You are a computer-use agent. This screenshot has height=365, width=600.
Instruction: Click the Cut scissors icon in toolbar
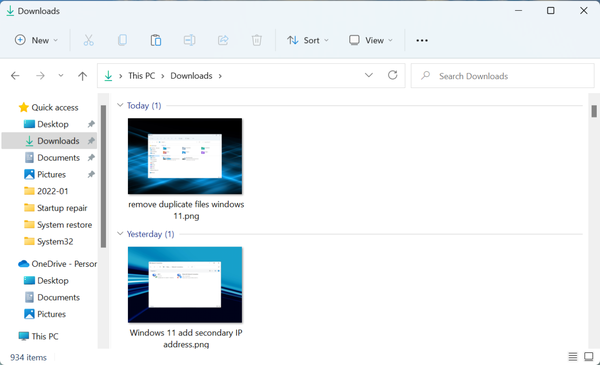pos(88,40)
